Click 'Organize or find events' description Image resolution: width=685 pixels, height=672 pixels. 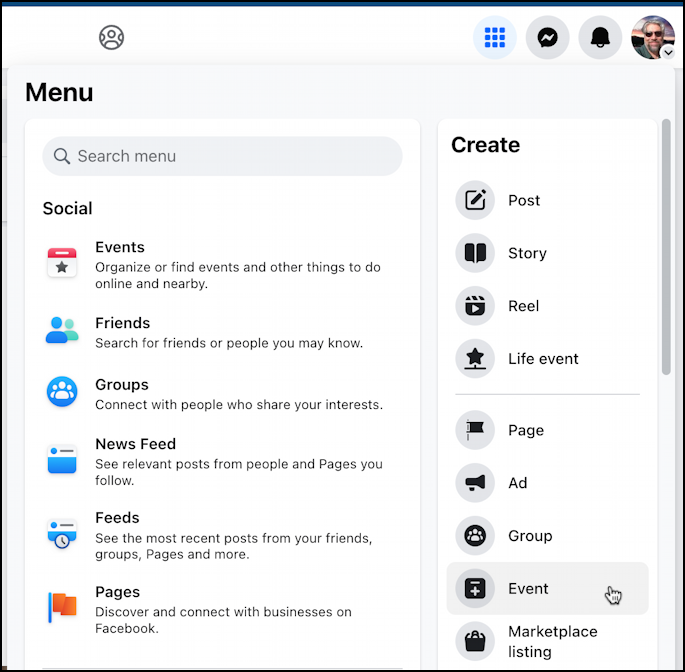pos(238,275)
